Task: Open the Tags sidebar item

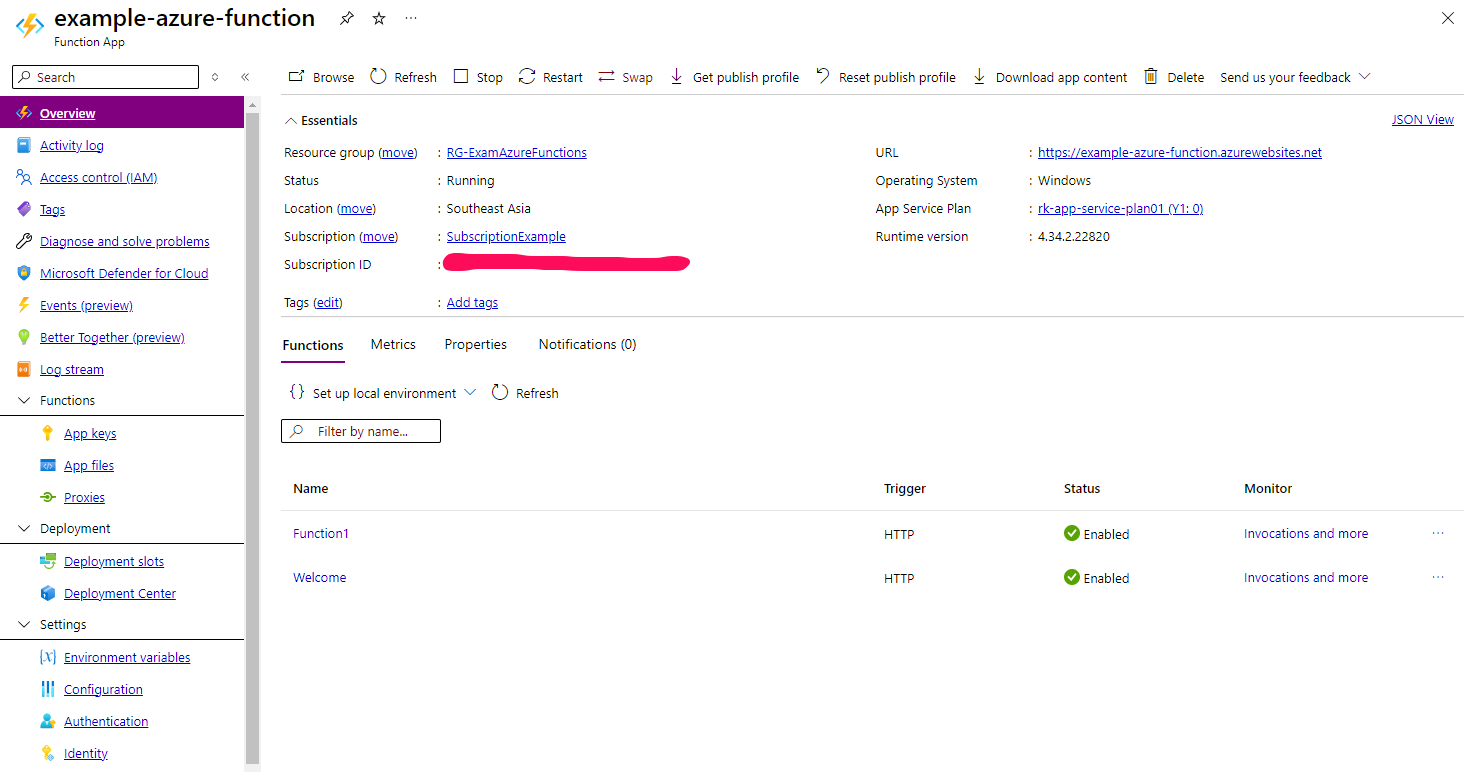Action: pyautogui.click(x=52, y=209)
